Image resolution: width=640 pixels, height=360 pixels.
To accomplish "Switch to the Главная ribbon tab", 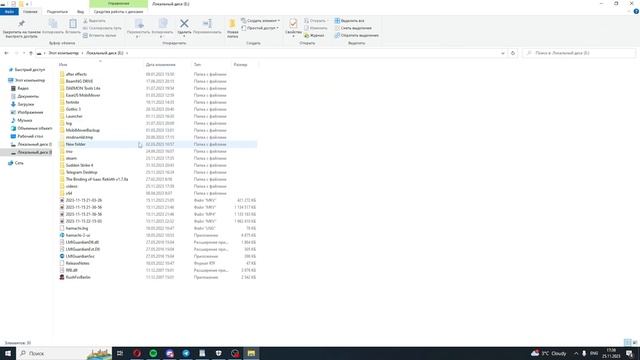I will (x=30, y=12).
